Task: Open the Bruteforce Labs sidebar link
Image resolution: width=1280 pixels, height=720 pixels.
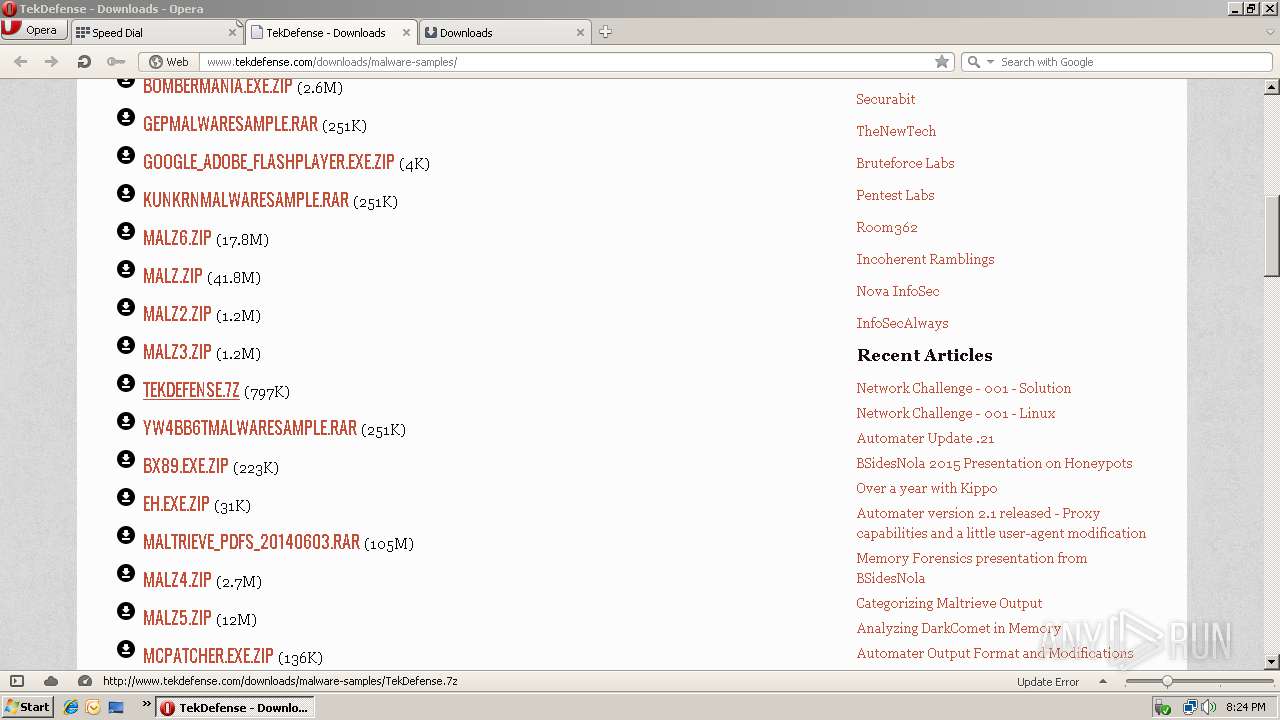Action: click(905, 163)
